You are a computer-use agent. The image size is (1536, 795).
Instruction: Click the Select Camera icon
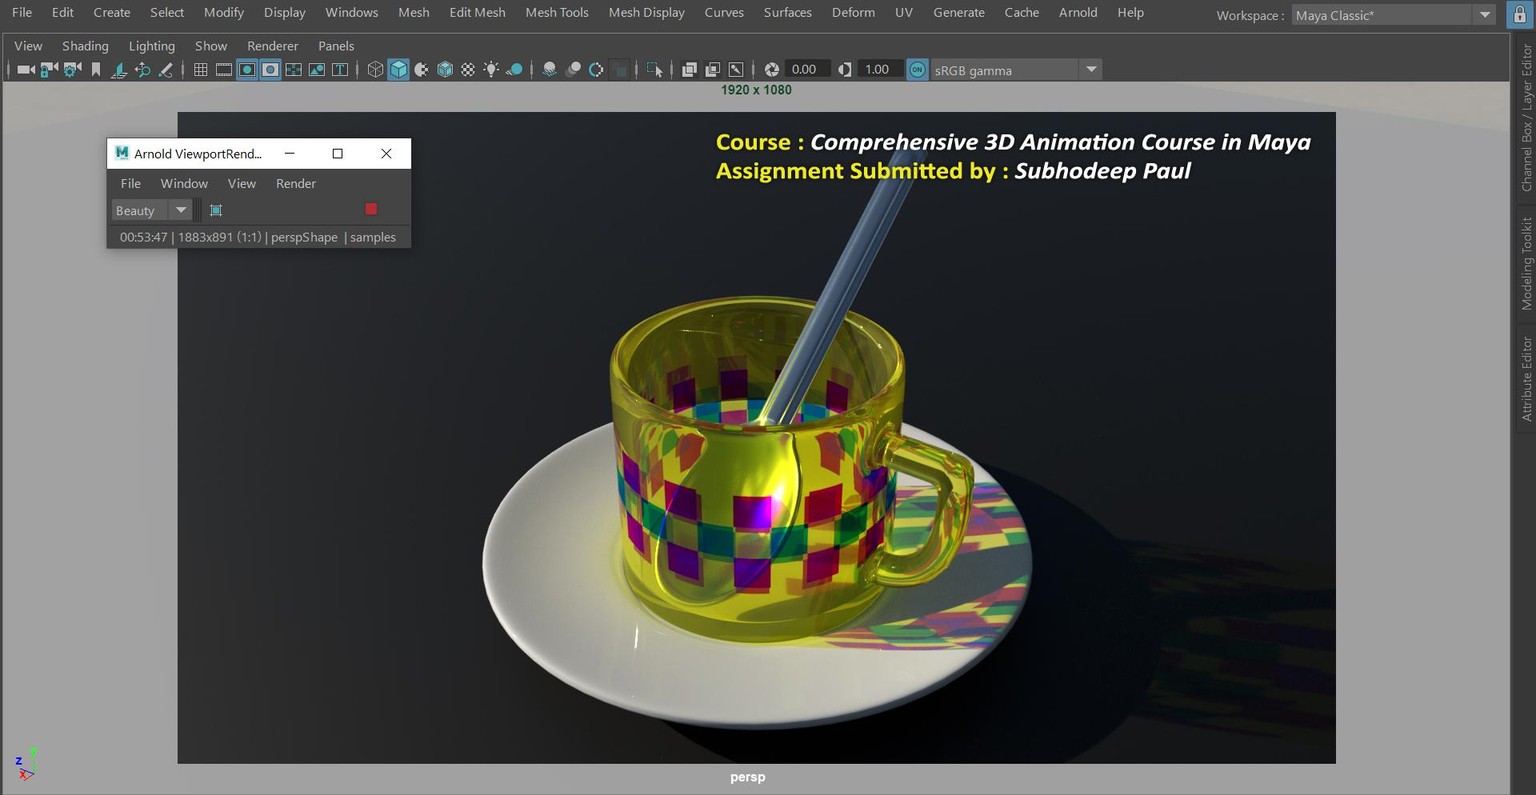pyautogui.click(x=26, y=69)
